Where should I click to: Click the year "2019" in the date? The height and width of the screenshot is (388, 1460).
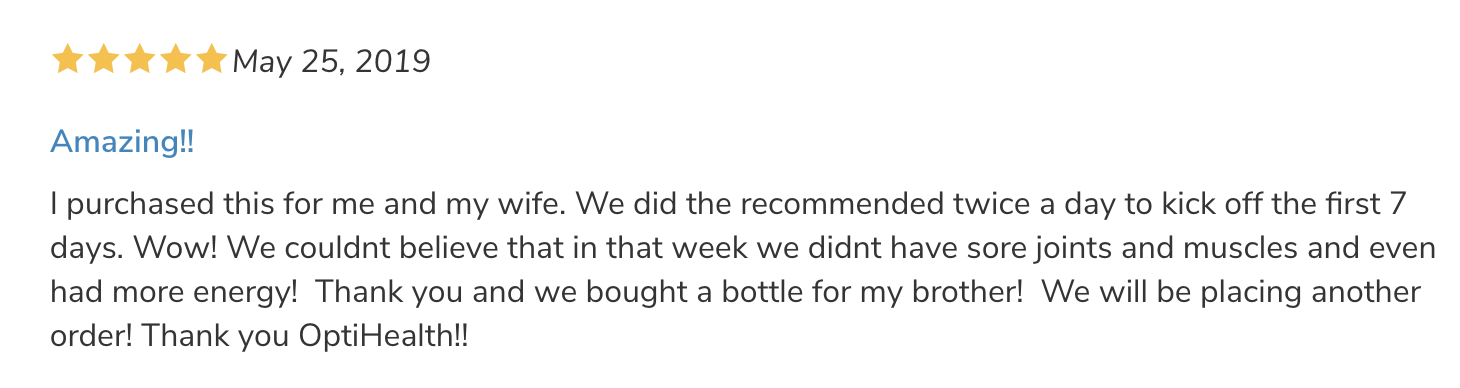click(x=392, y=62)
